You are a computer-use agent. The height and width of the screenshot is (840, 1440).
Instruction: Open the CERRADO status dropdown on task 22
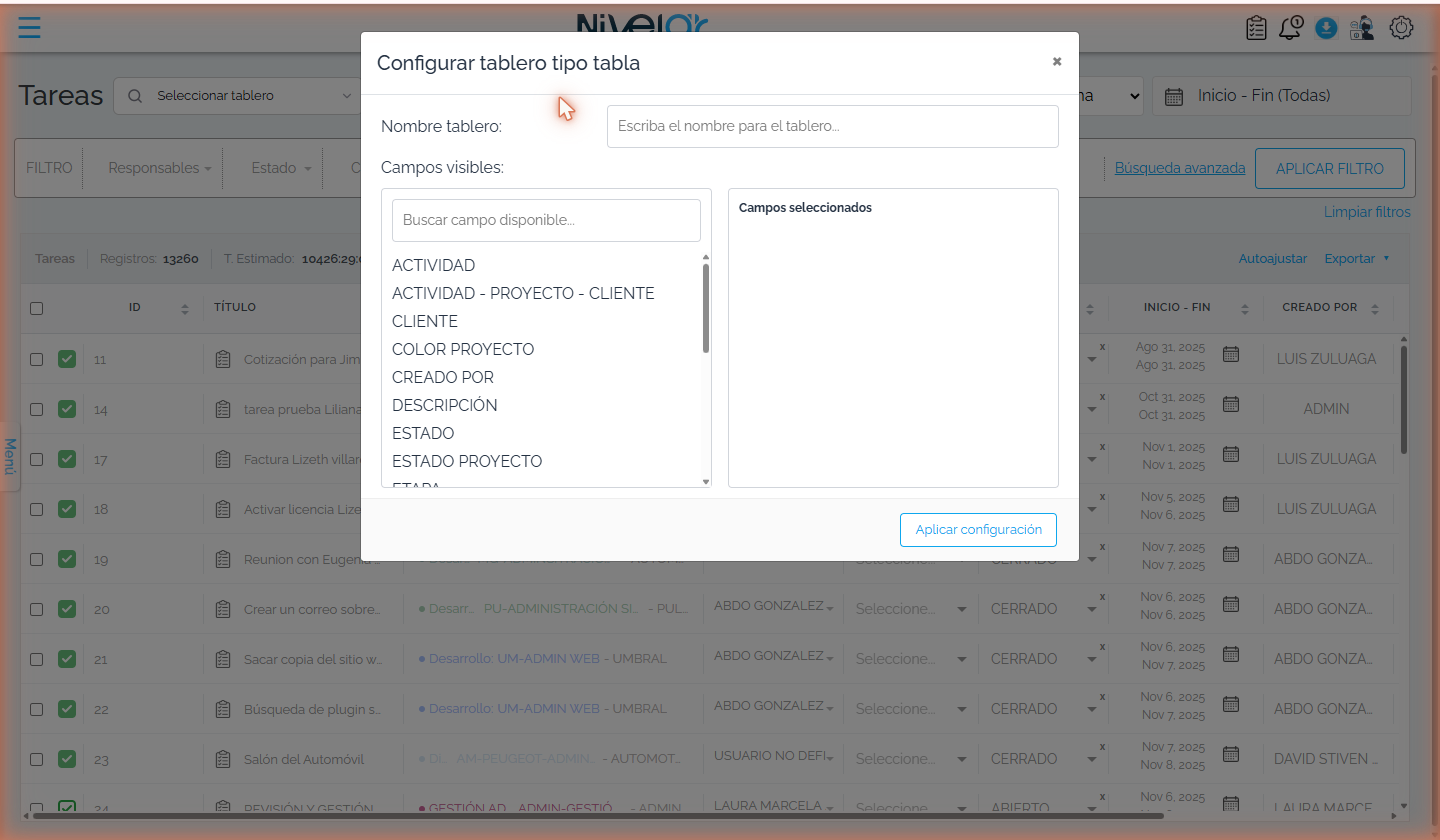click(x=1045, y=709)
